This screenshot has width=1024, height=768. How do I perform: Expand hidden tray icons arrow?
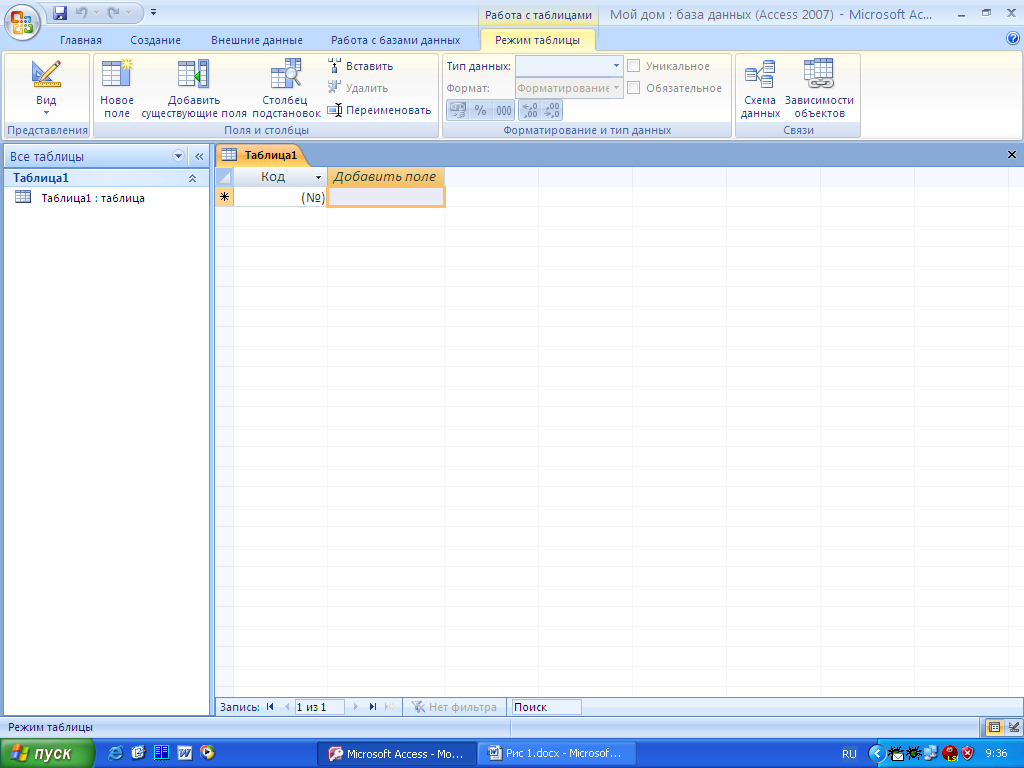[x=877, y=754]
